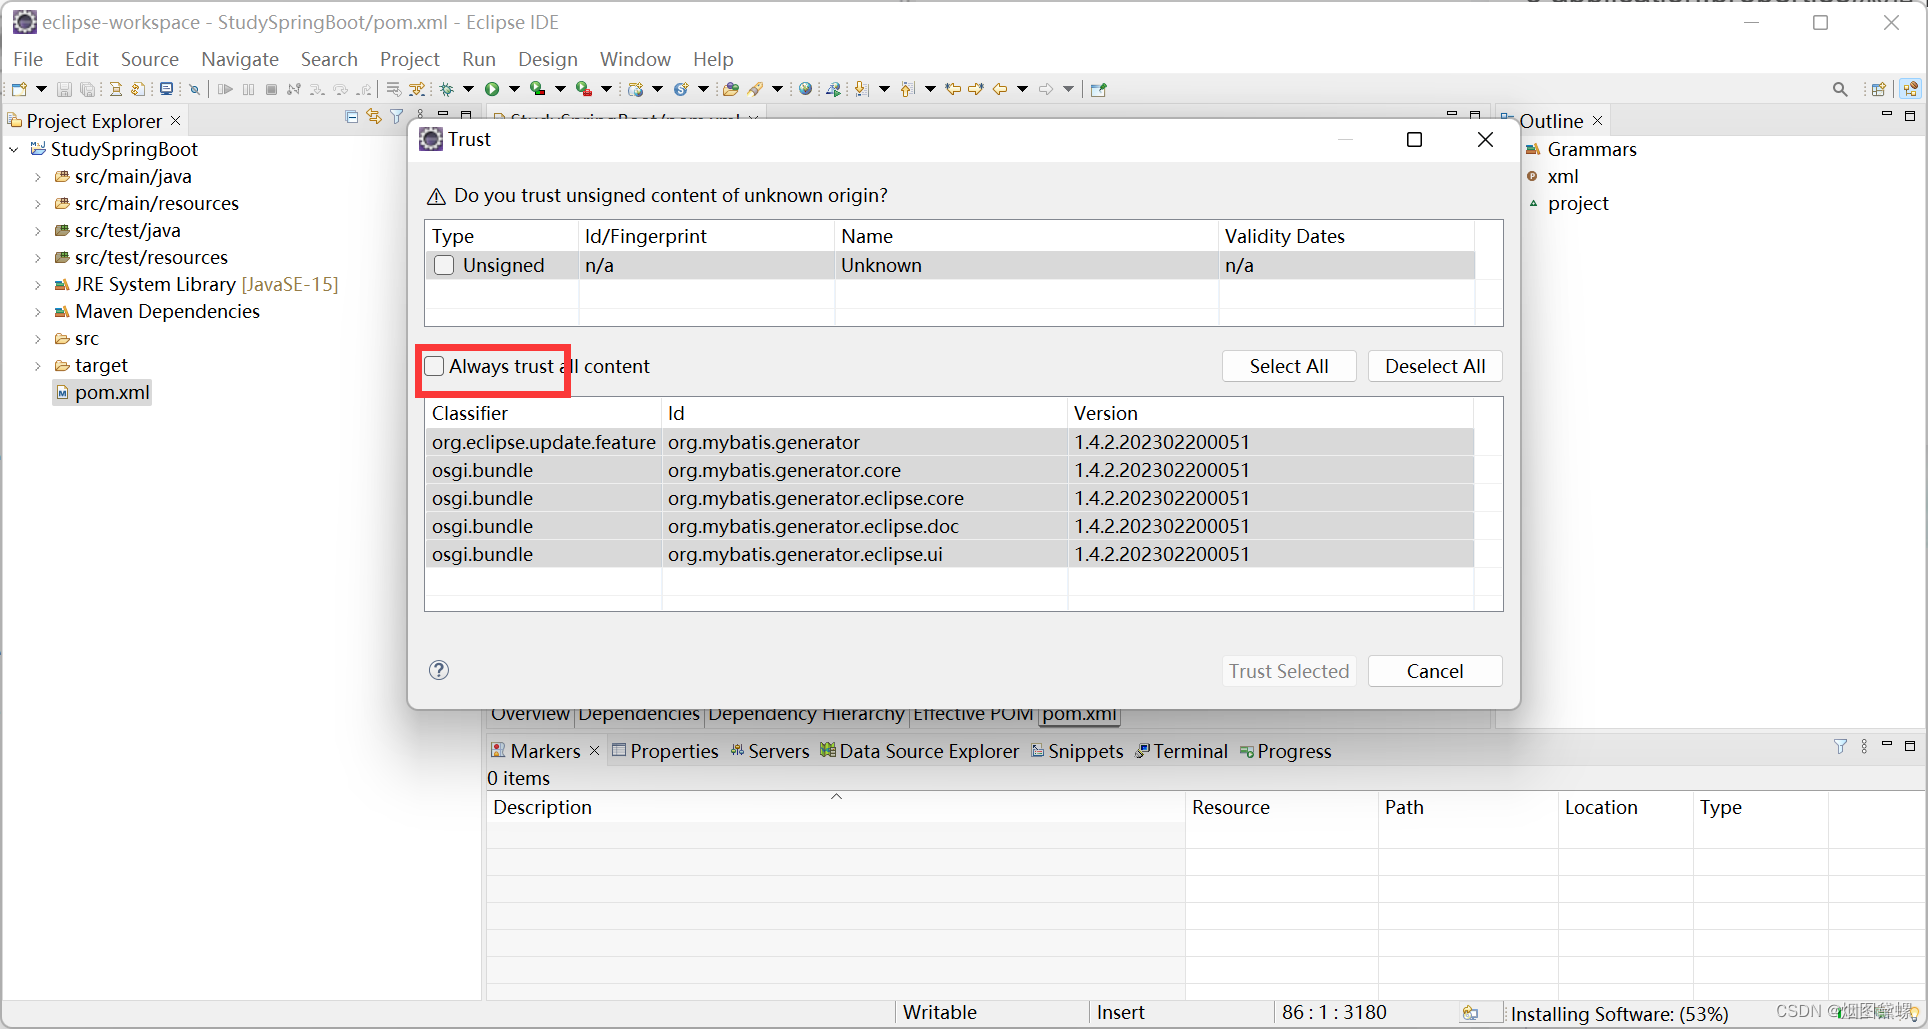Expand the src/main/java tree node
1928x1029 pixels.
coord(38,177)
